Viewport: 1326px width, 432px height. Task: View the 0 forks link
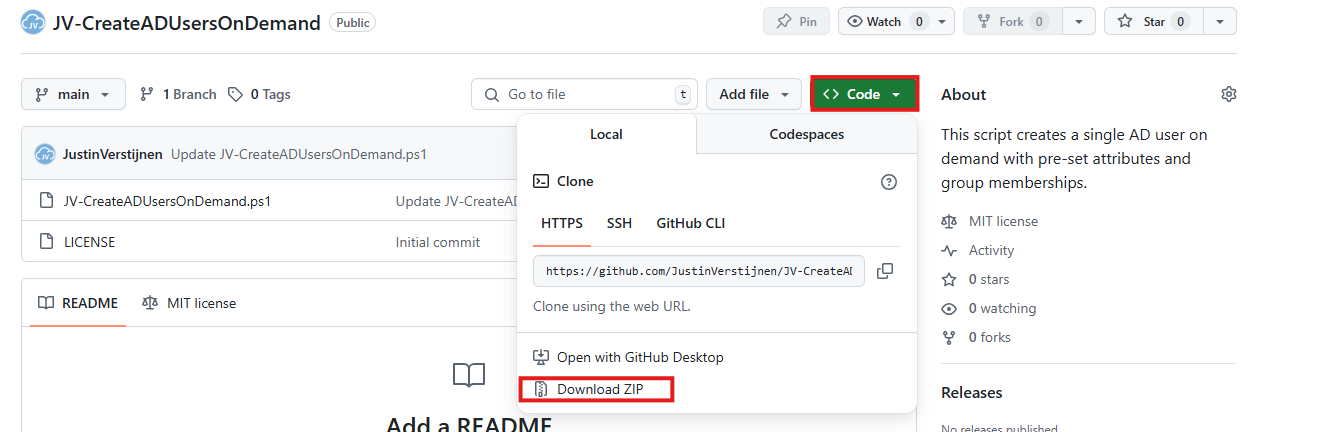tap(990, 337)
